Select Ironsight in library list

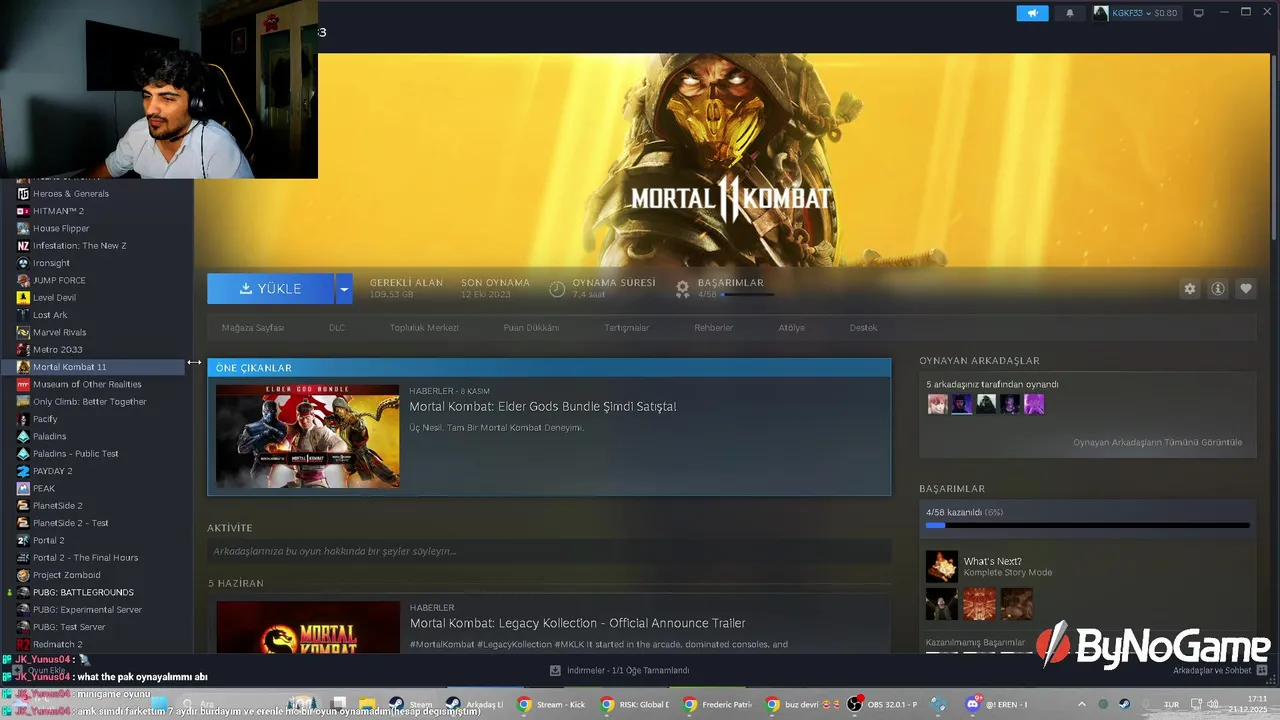click(51, 263)
